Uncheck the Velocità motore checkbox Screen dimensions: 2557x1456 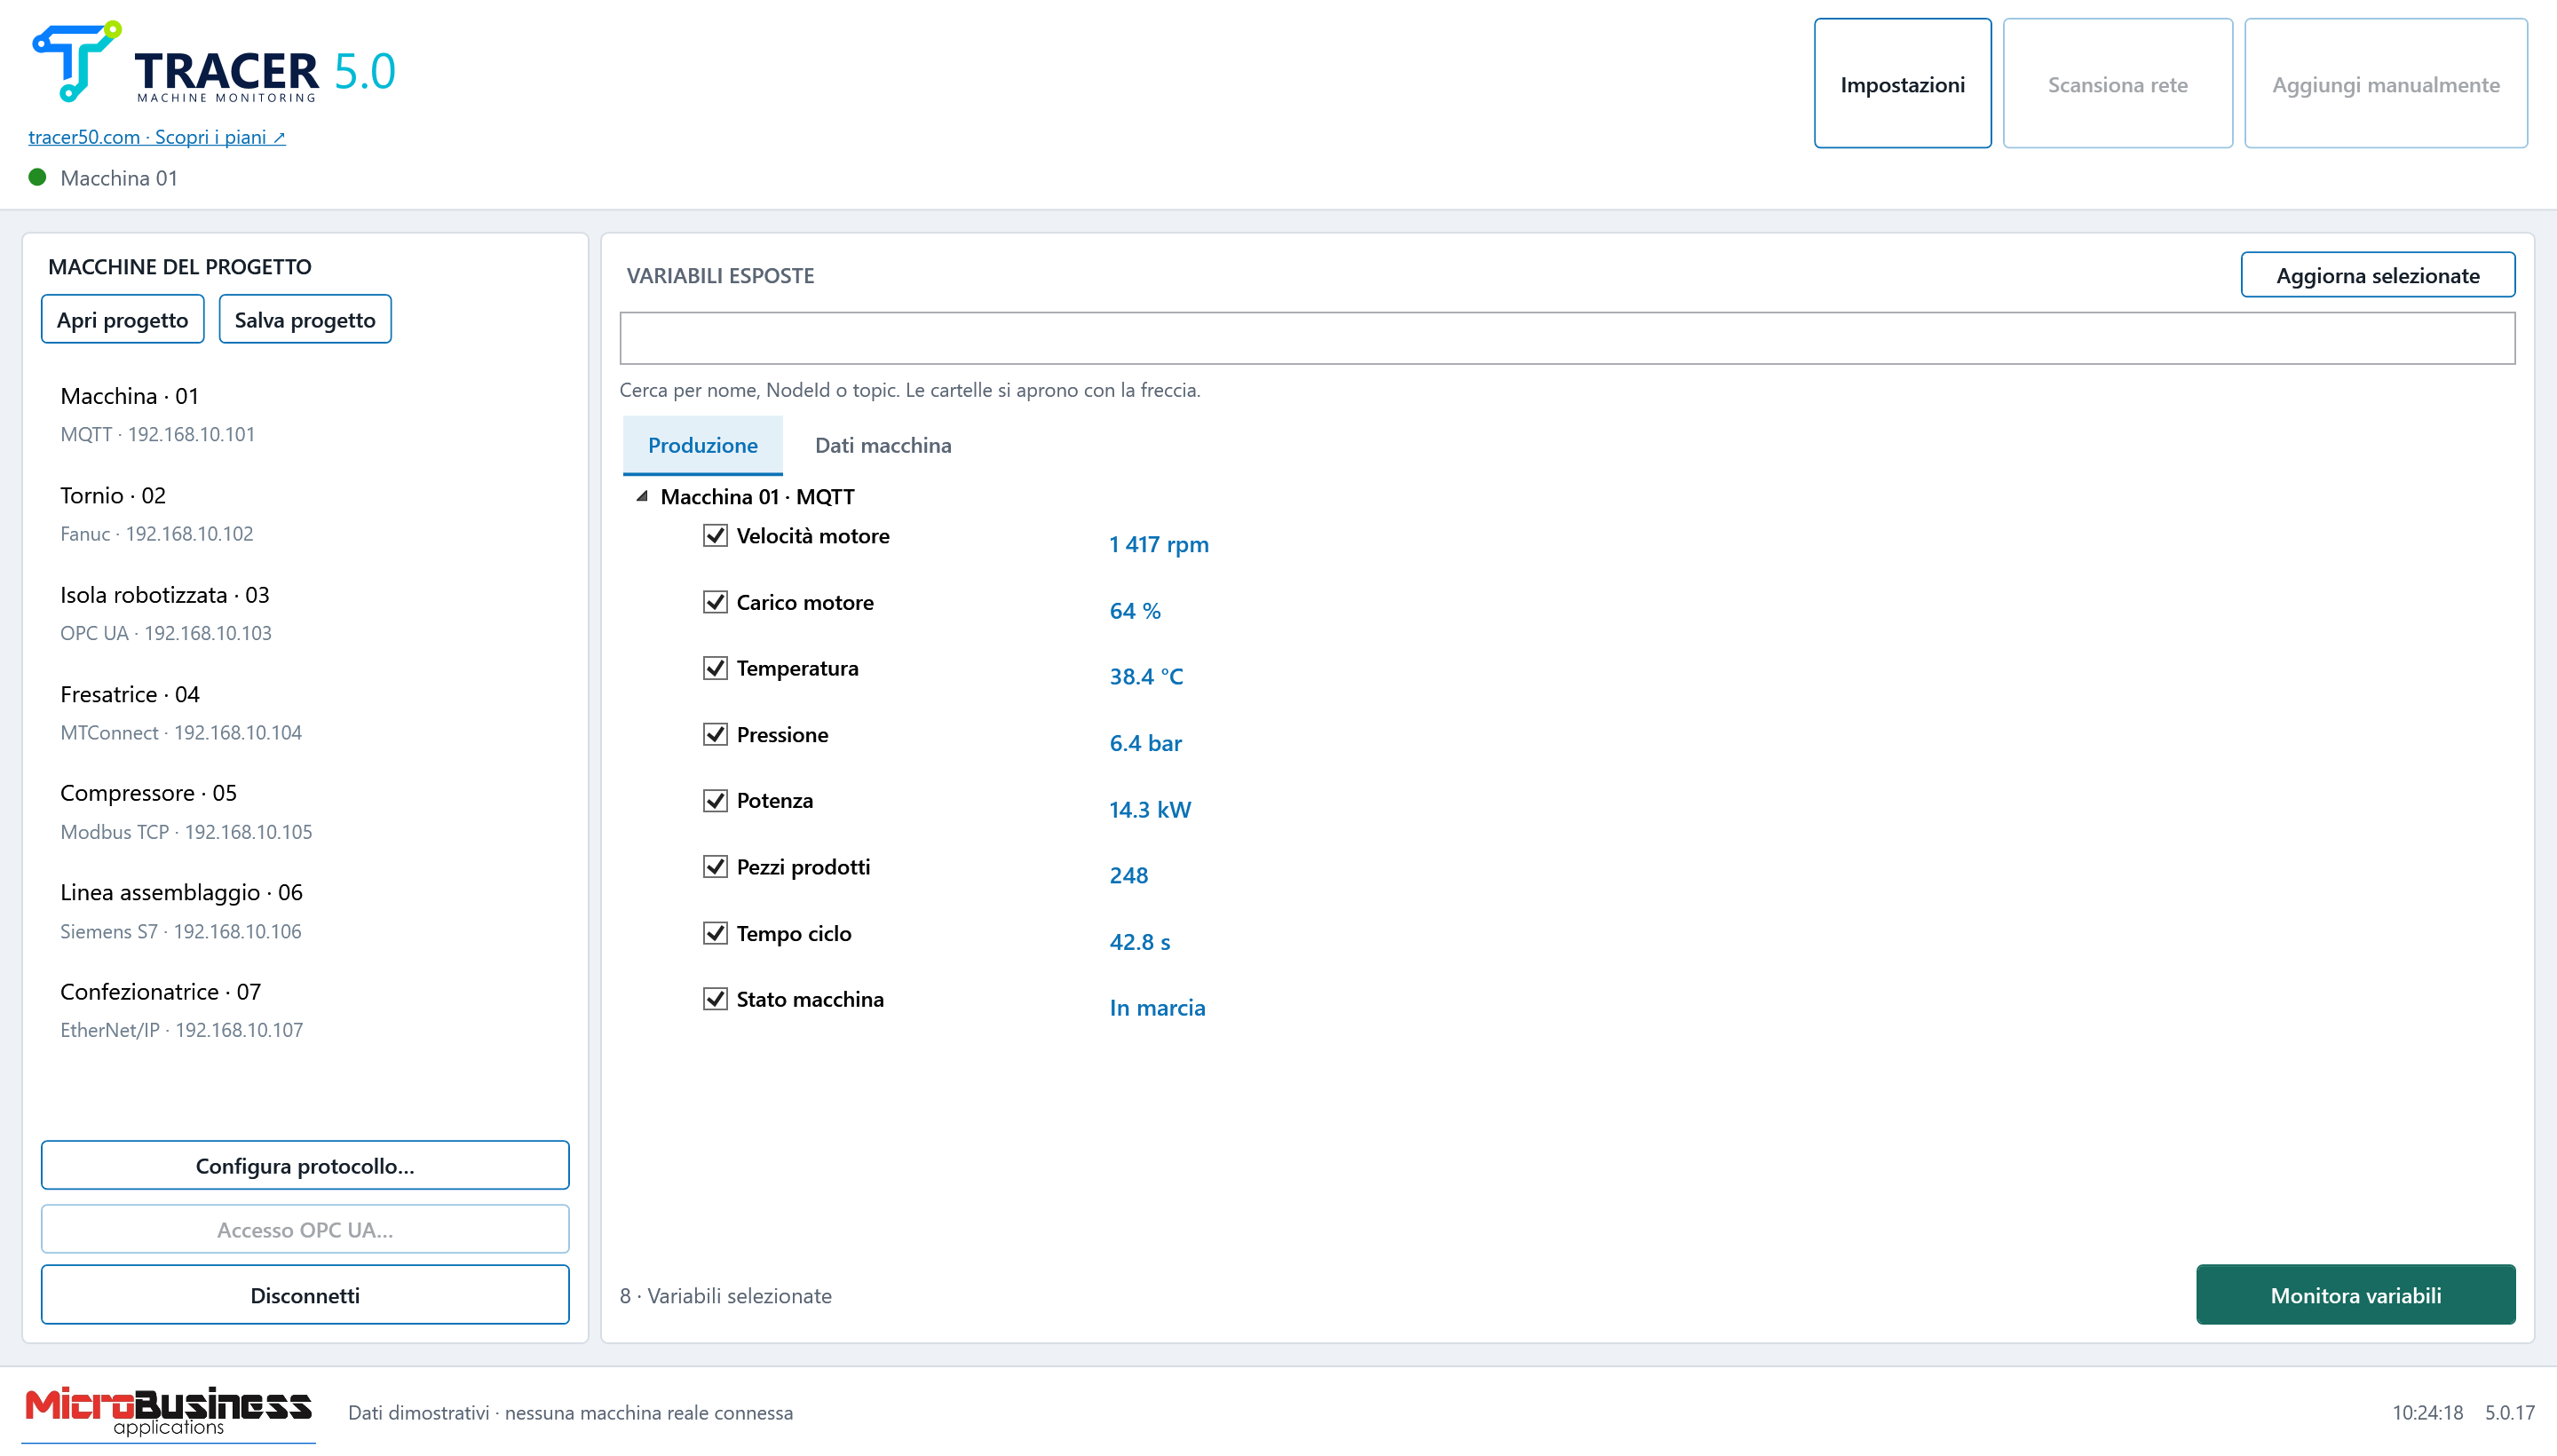(715, 536)
